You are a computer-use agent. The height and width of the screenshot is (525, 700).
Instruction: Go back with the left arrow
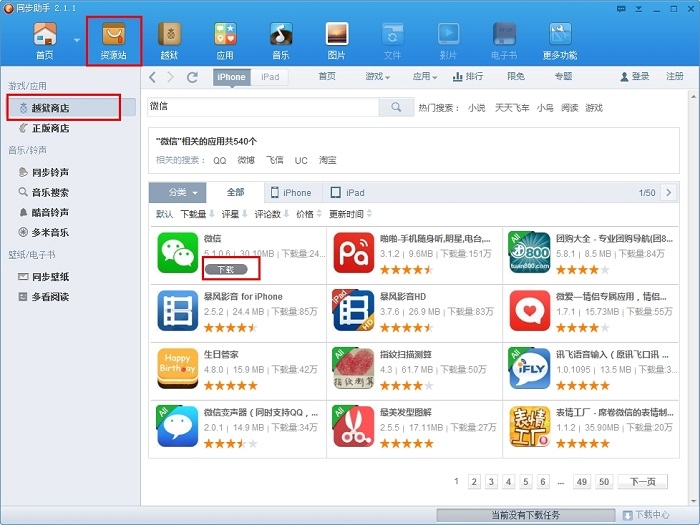coord(153,77)
